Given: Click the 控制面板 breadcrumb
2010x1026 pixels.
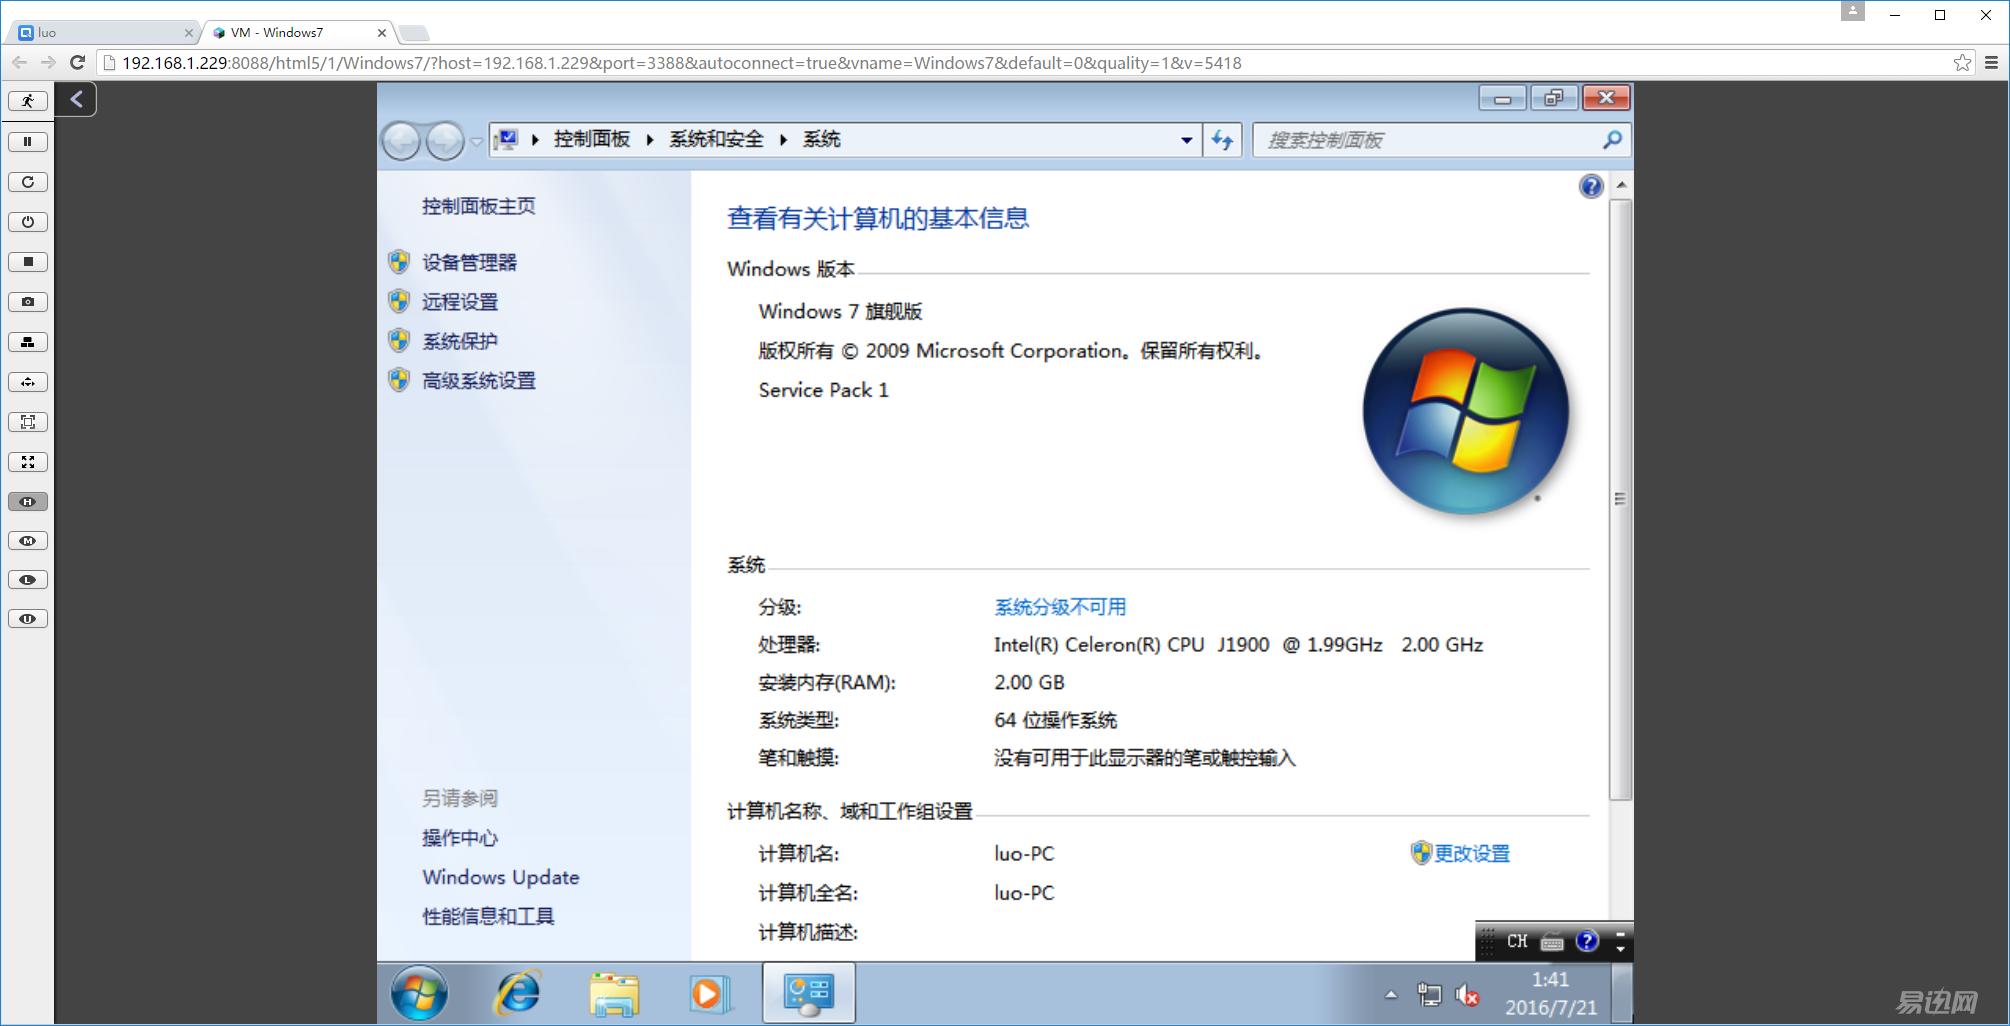Looking at the screenshot, I should tap(592, 139).
